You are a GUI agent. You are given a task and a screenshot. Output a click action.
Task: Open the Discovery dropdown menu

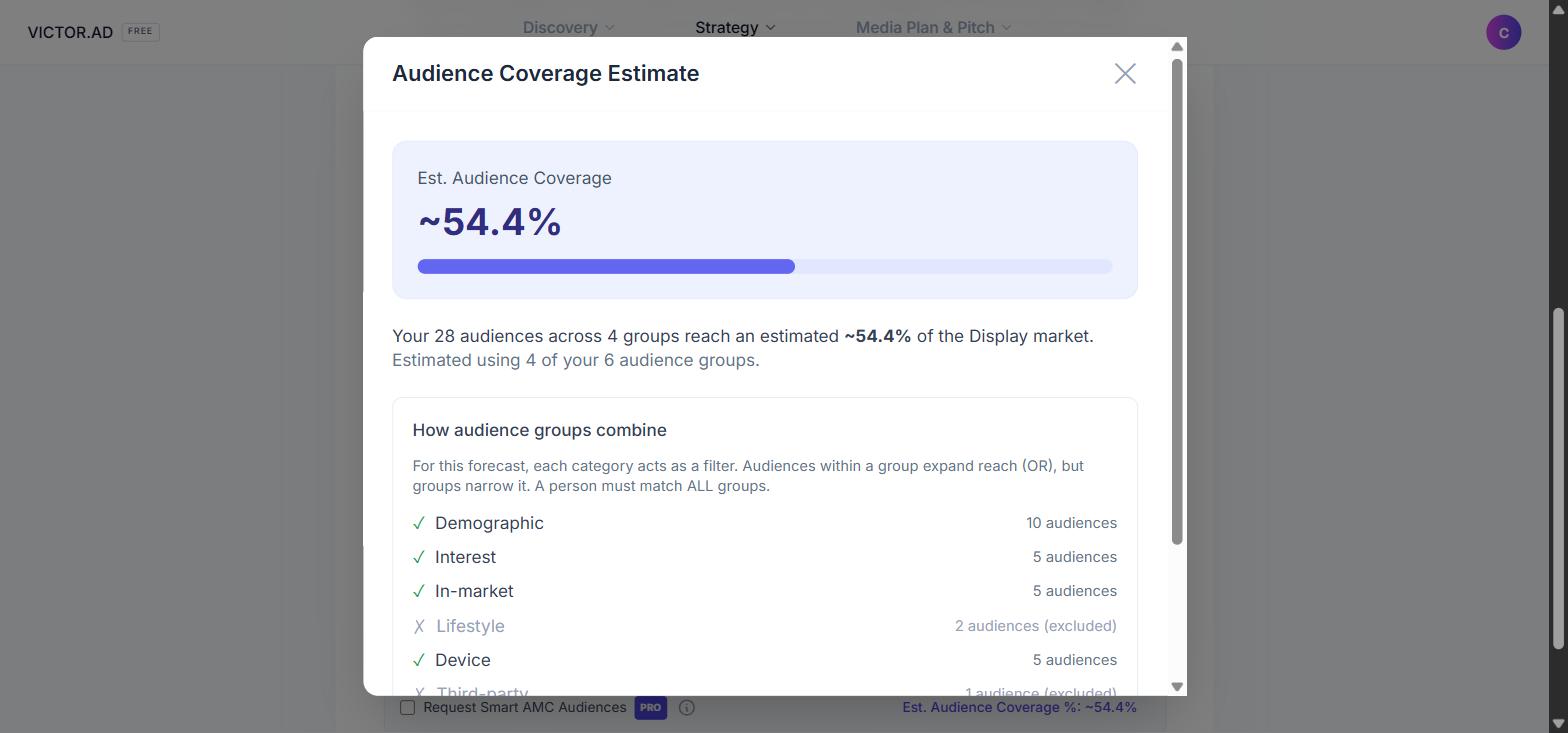point(568,27)
